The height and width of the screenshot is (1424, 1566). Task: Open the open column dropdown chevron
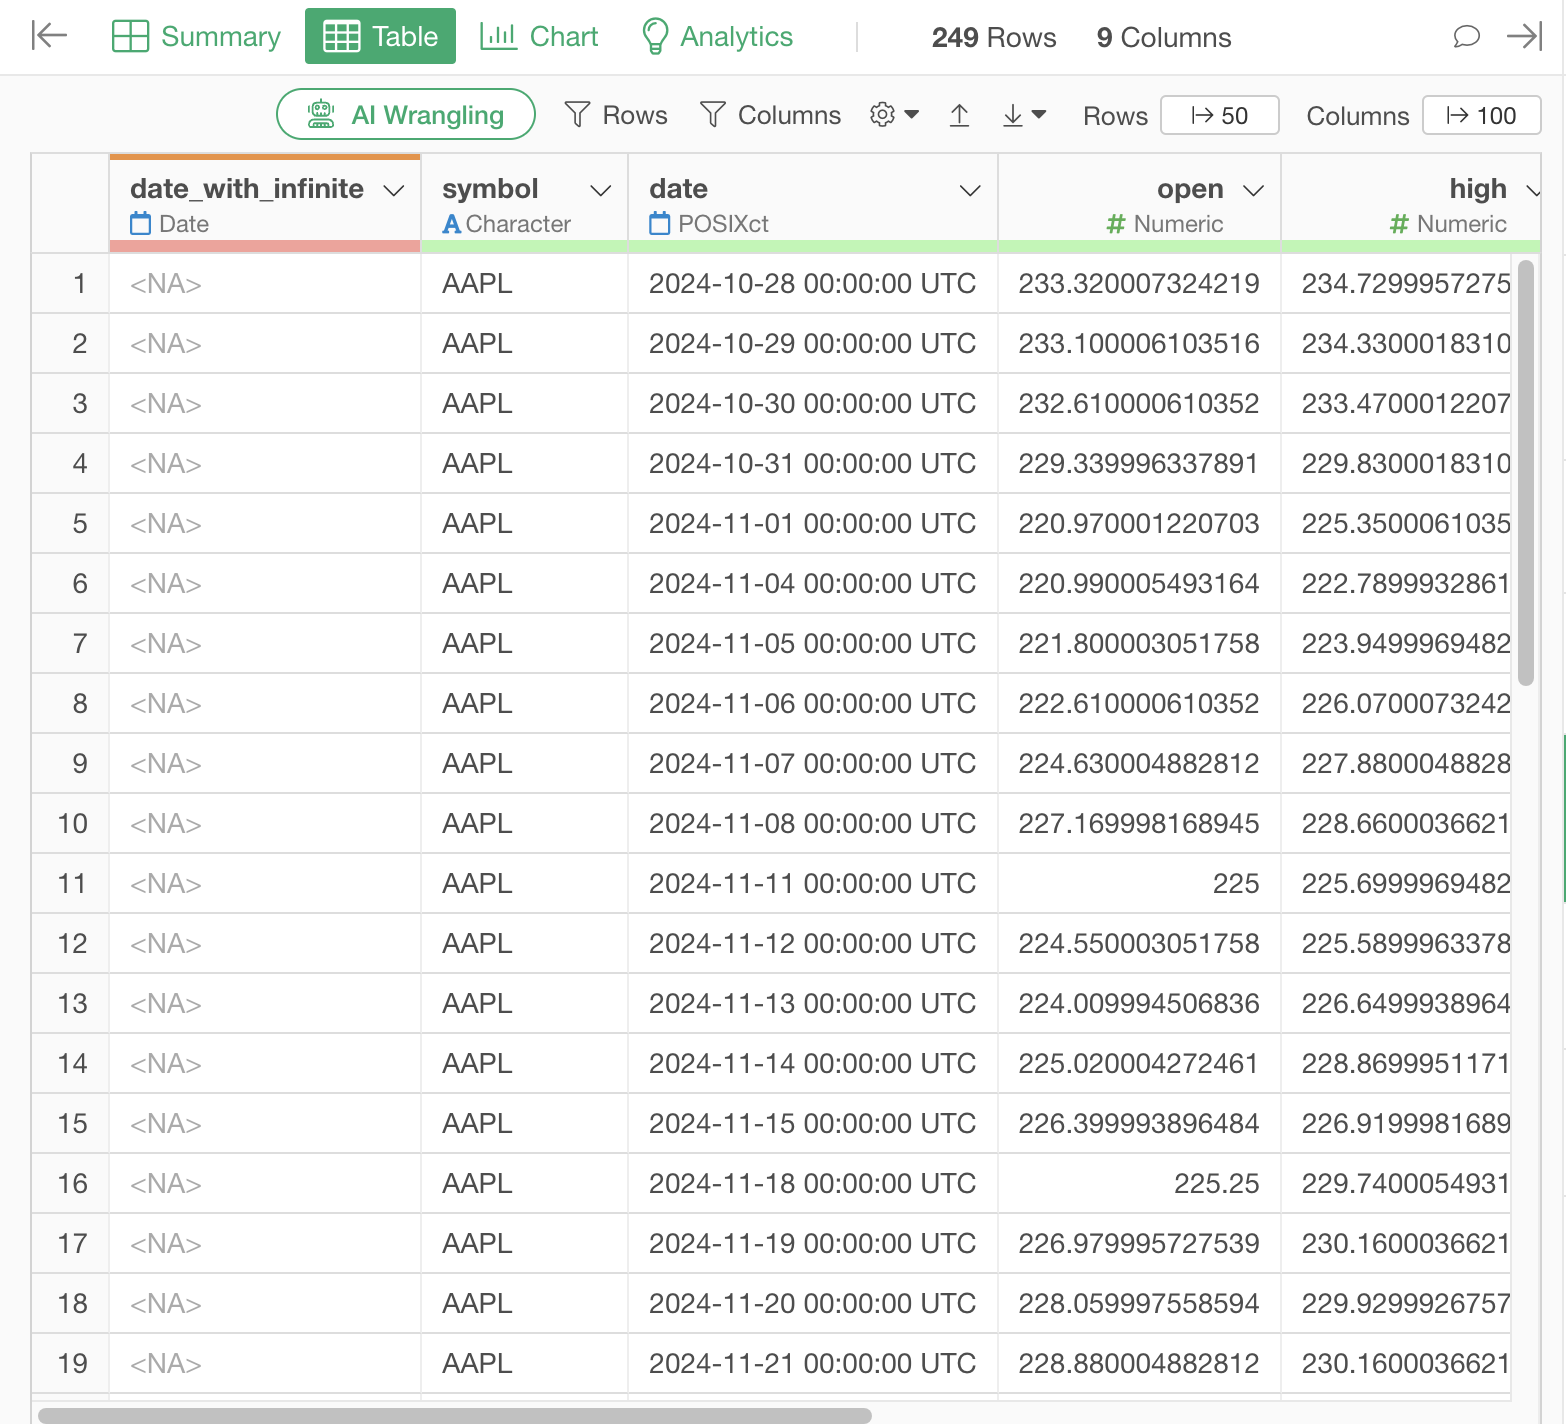[x=1253, y=190]
